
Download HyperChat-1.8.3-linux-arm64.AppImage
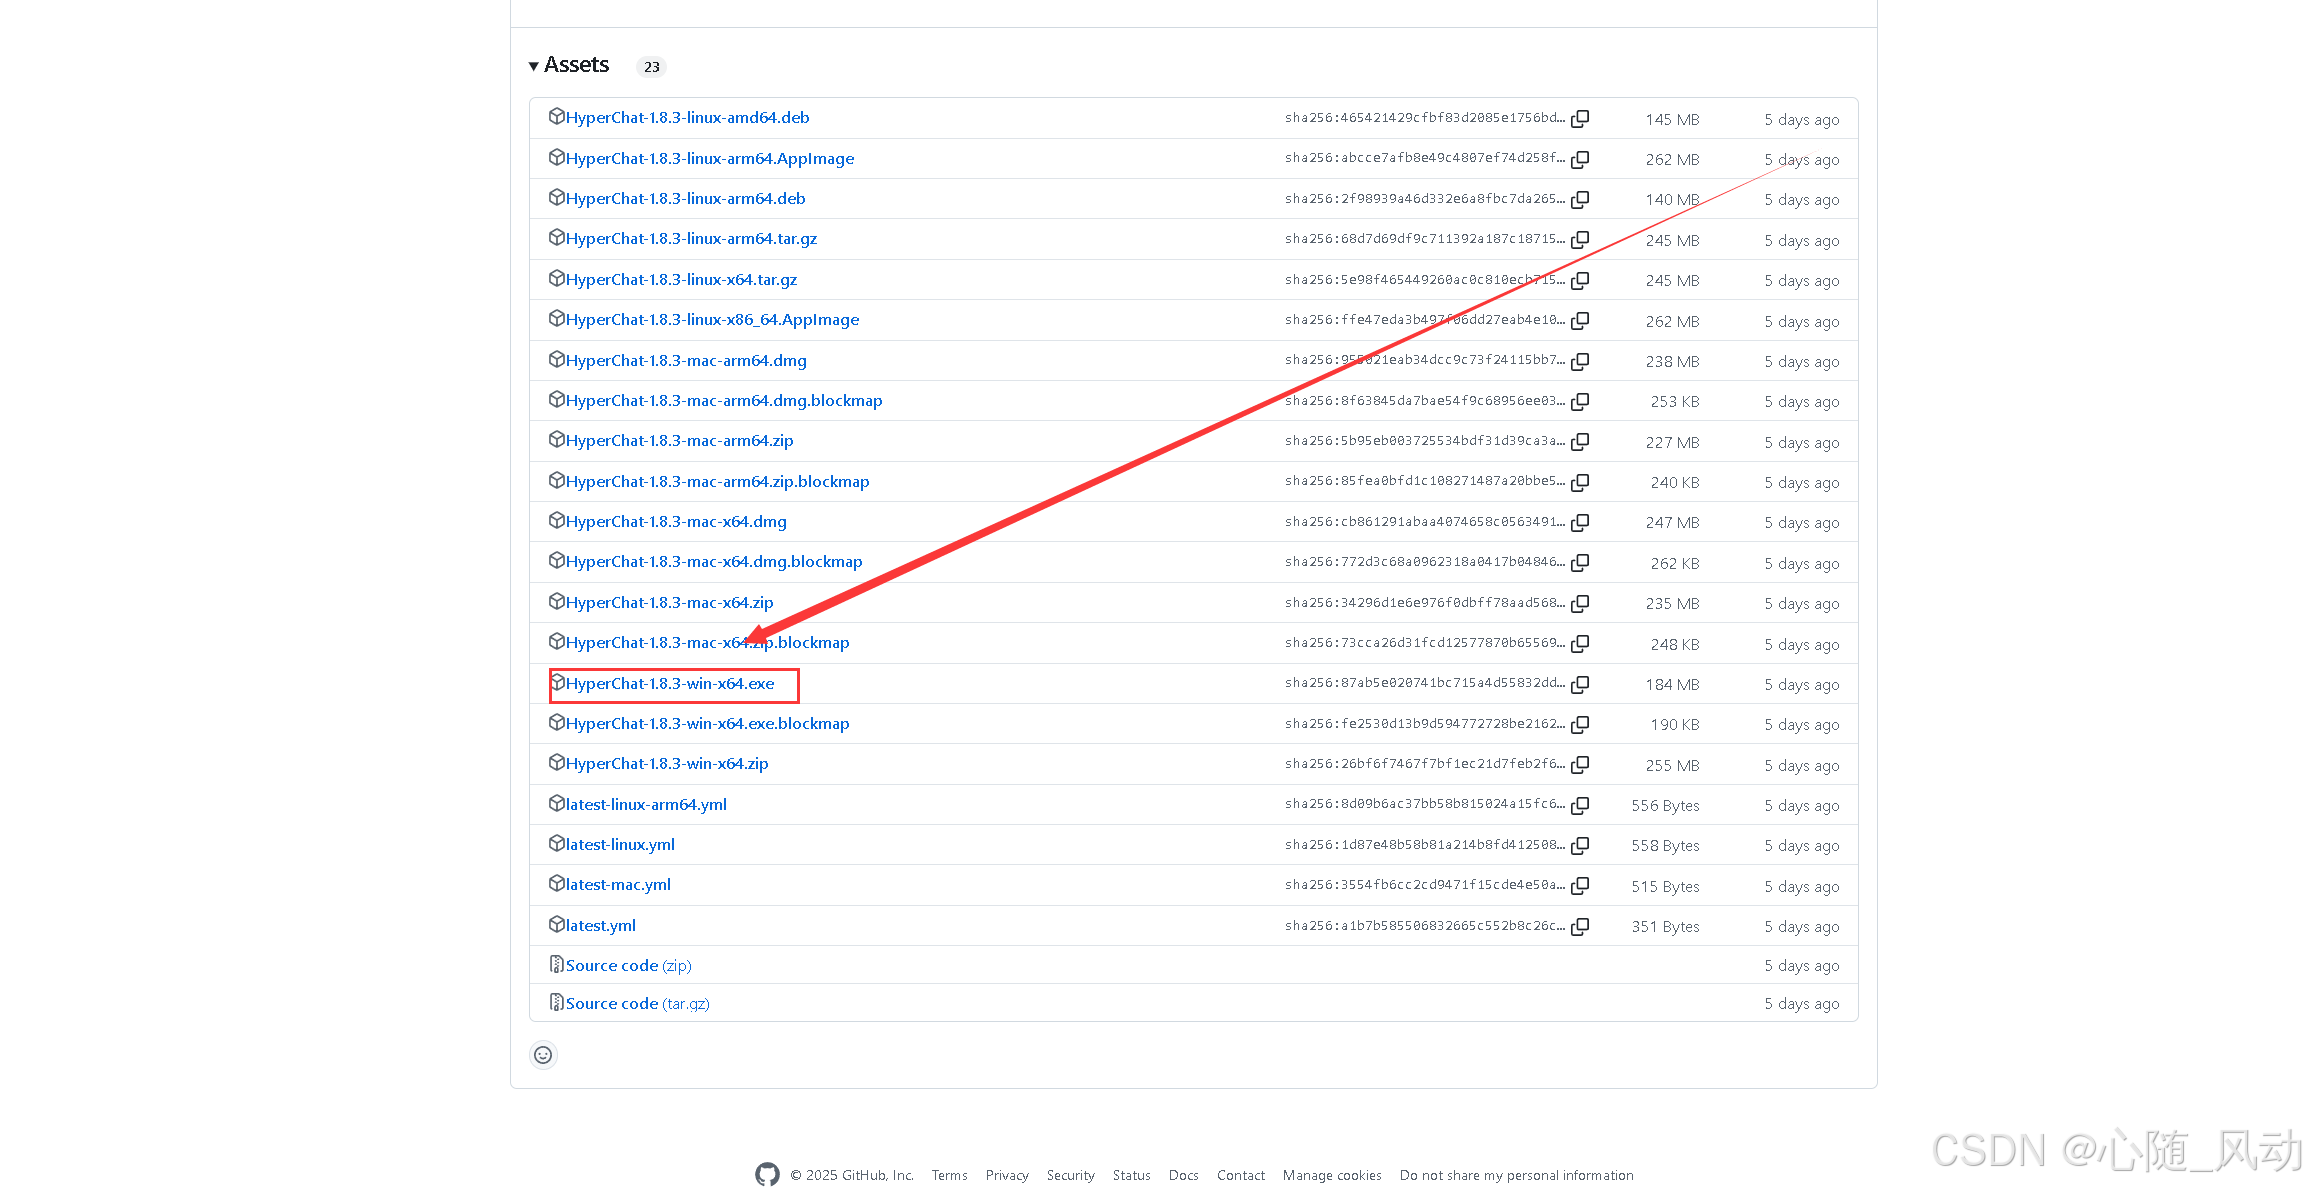710,159
